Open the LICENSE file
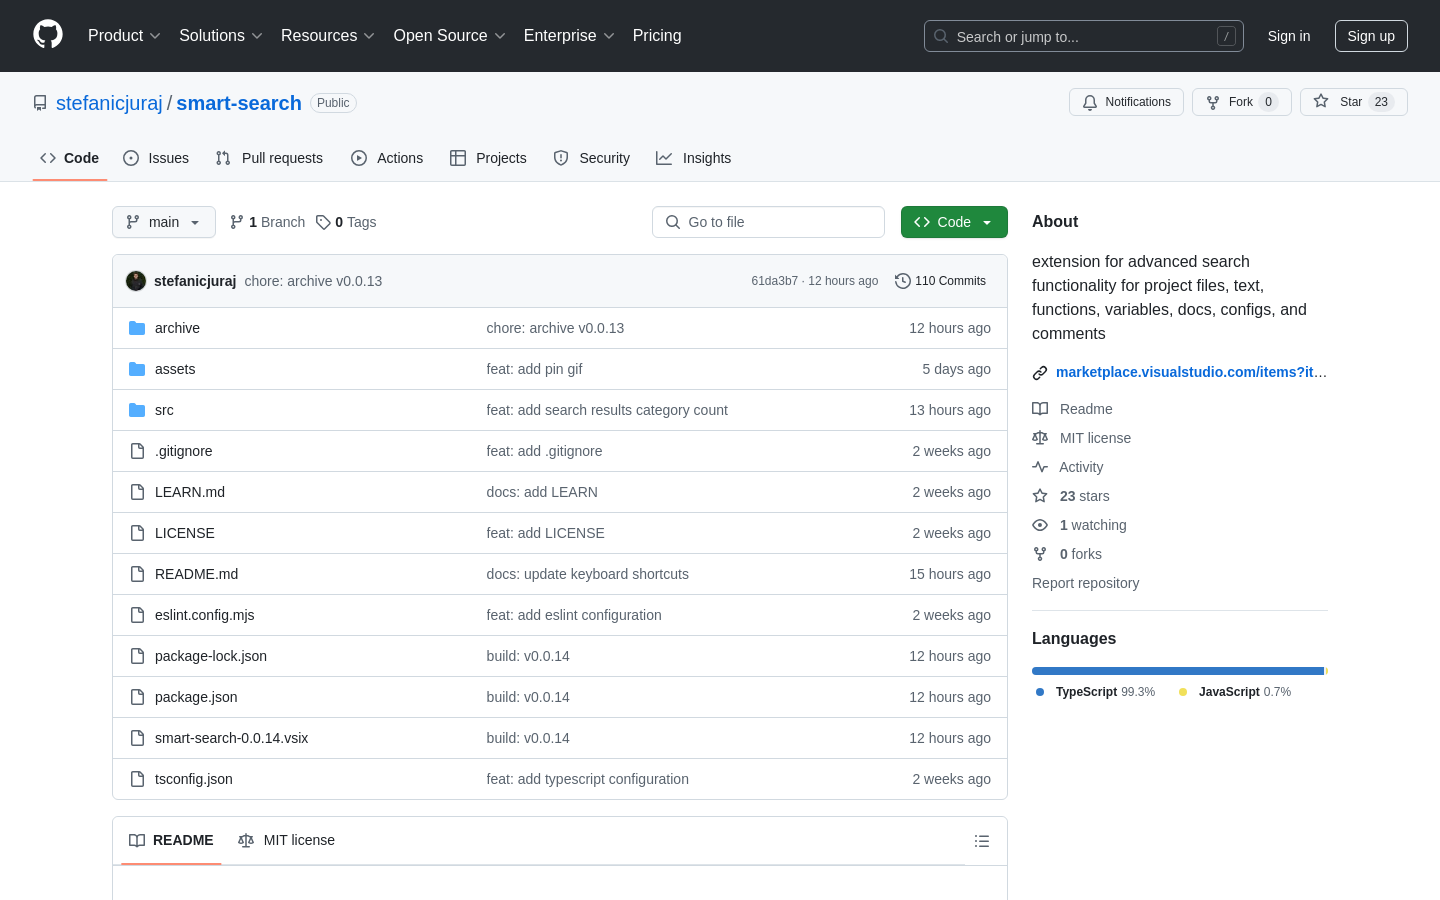This screenshot has width=1440, height=900. (x=185, y=533)
